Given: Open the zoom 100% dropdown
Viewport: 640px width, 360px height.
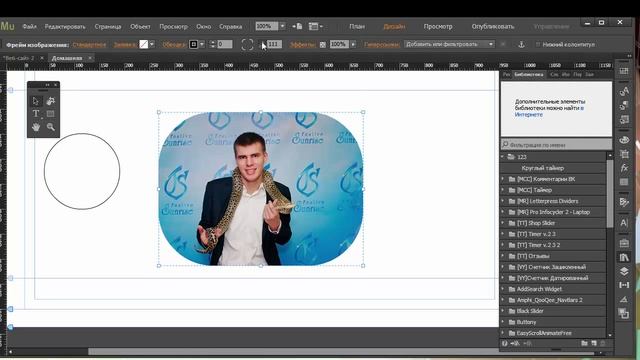Looking at the screenshot, I should [282, 26].
